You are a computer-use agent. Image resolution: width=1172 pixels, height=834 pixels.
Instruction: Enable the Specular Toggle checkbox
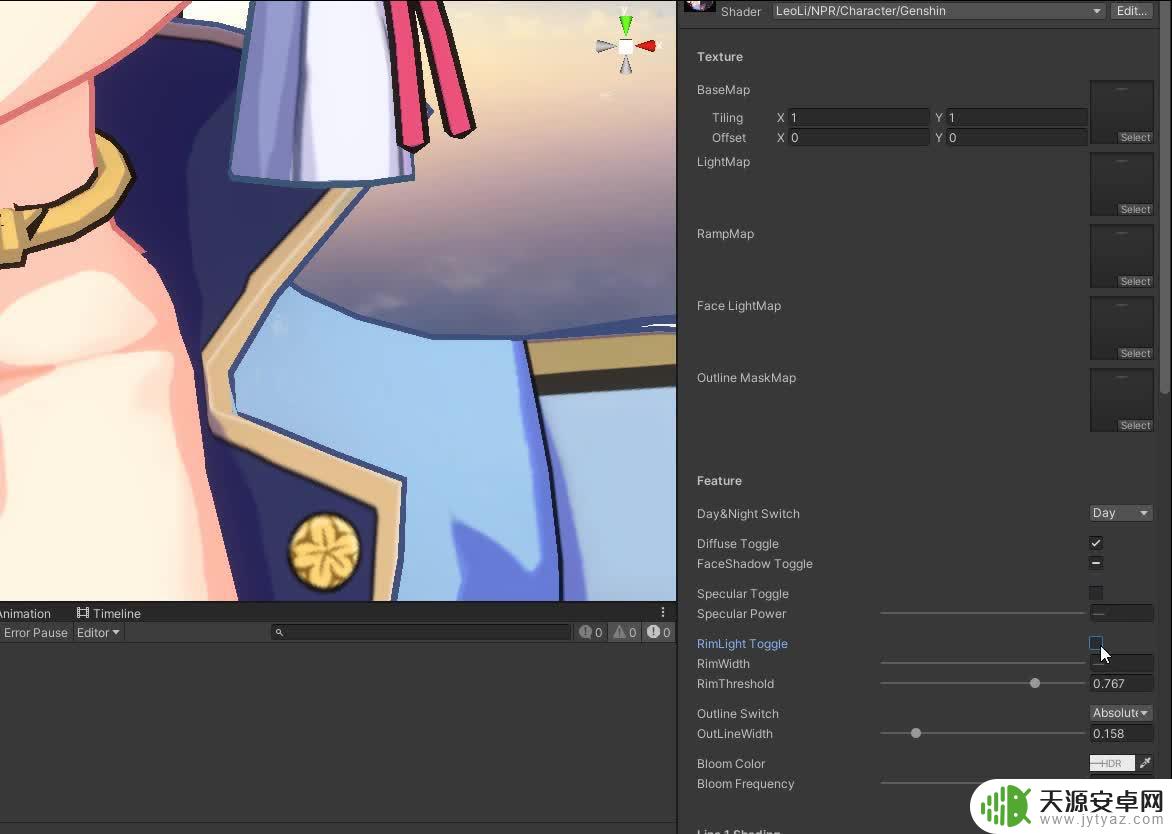[x=1096, y=593]
